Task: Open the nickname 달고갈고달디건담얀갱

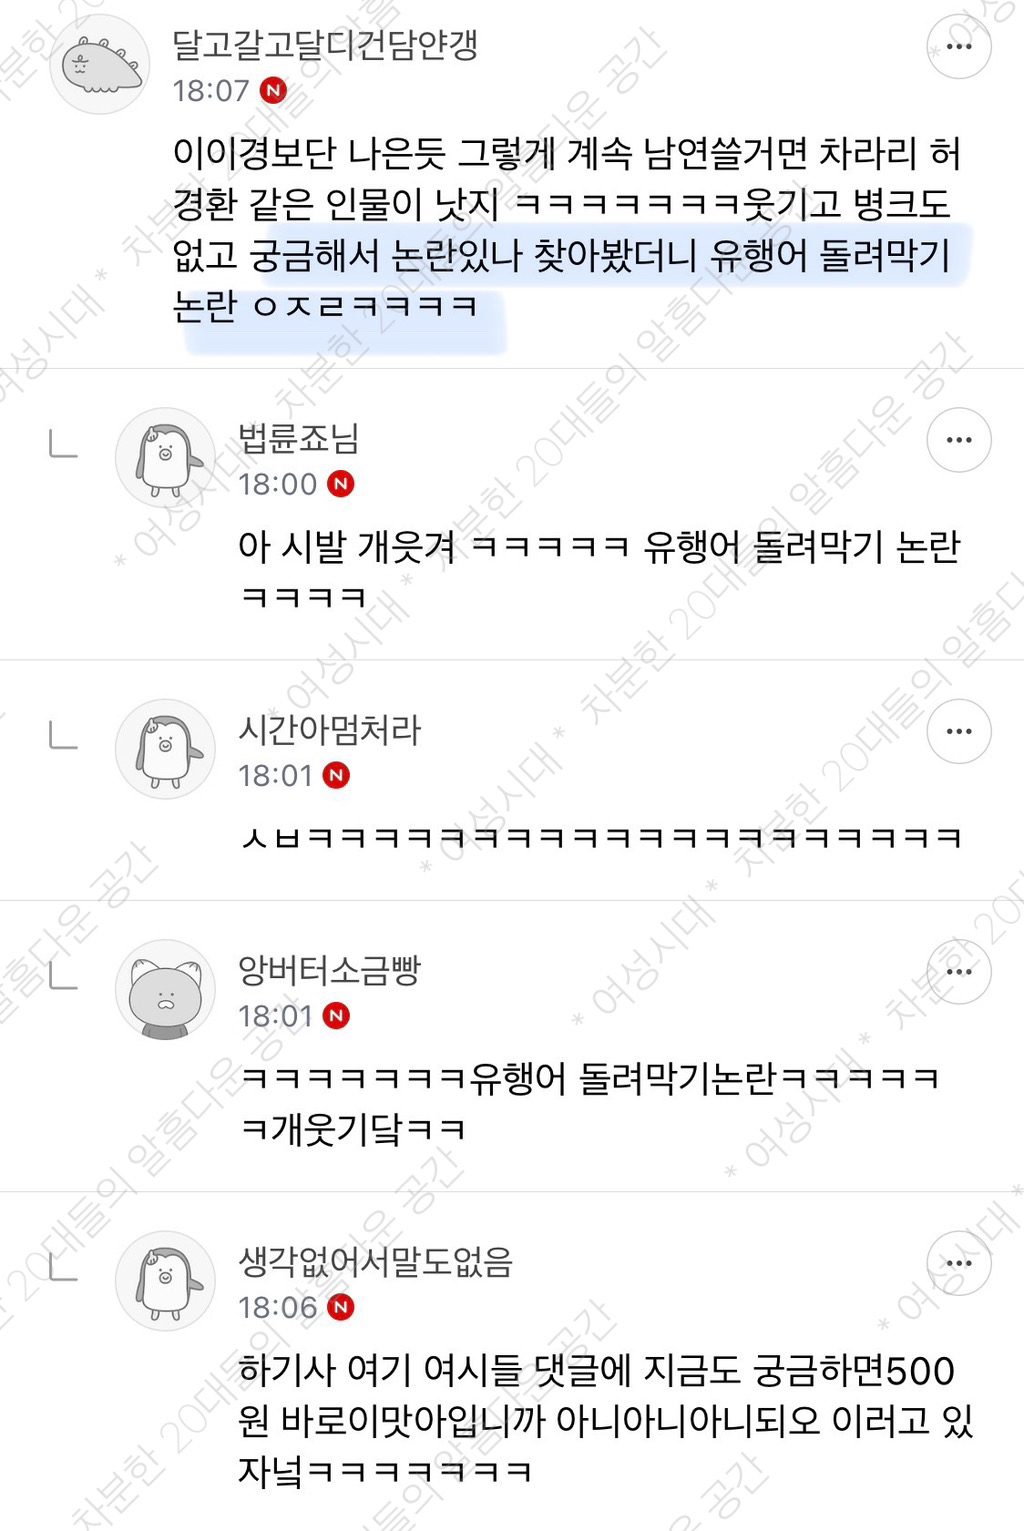Action: coord(325,45)
